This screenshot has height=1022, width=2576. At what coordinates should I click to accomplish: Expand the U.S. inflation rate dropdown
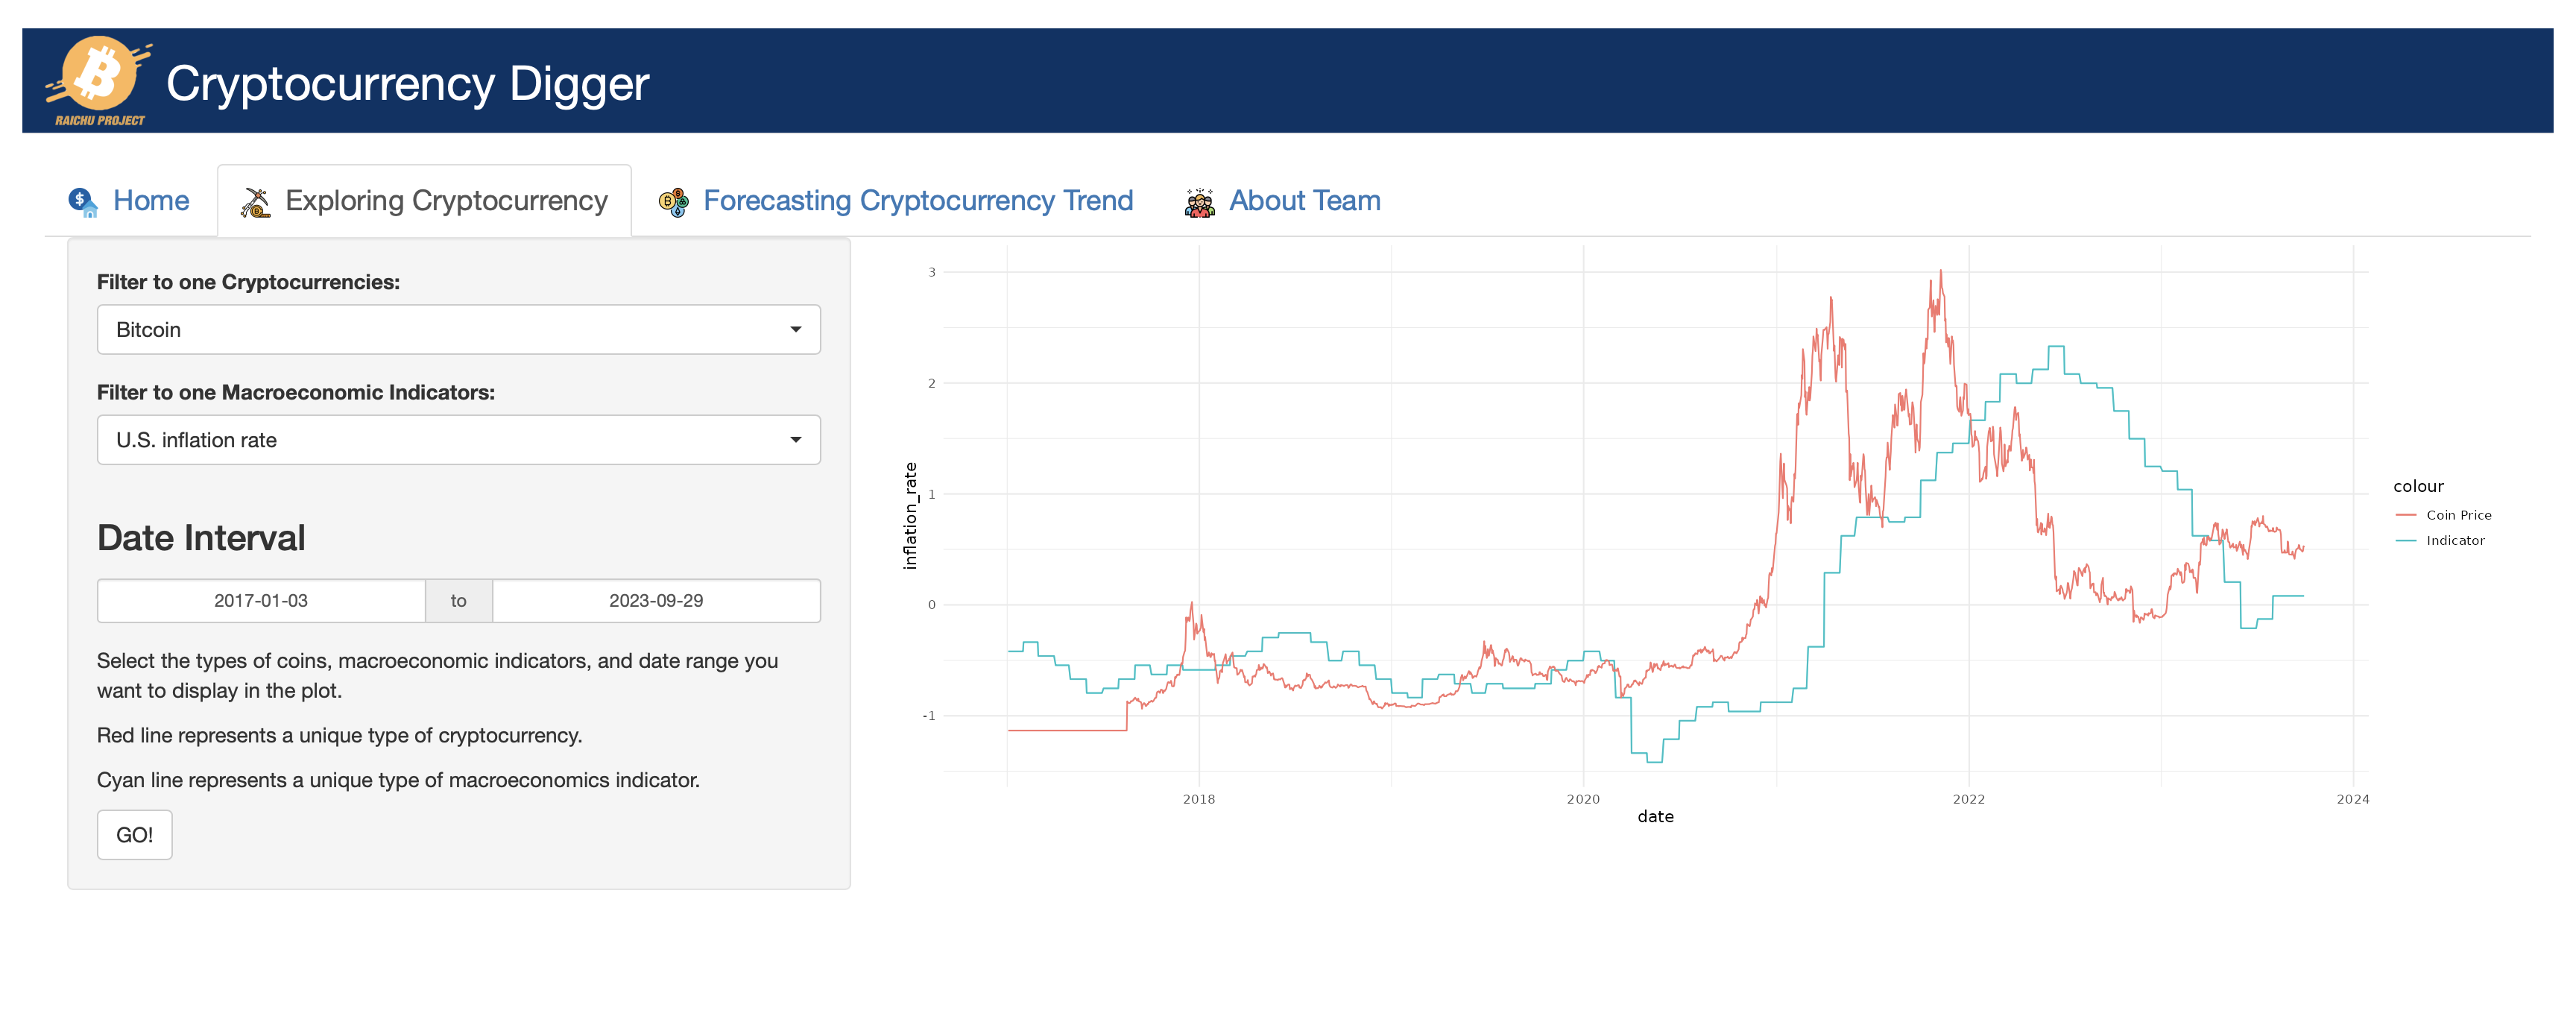click(458, 440)
